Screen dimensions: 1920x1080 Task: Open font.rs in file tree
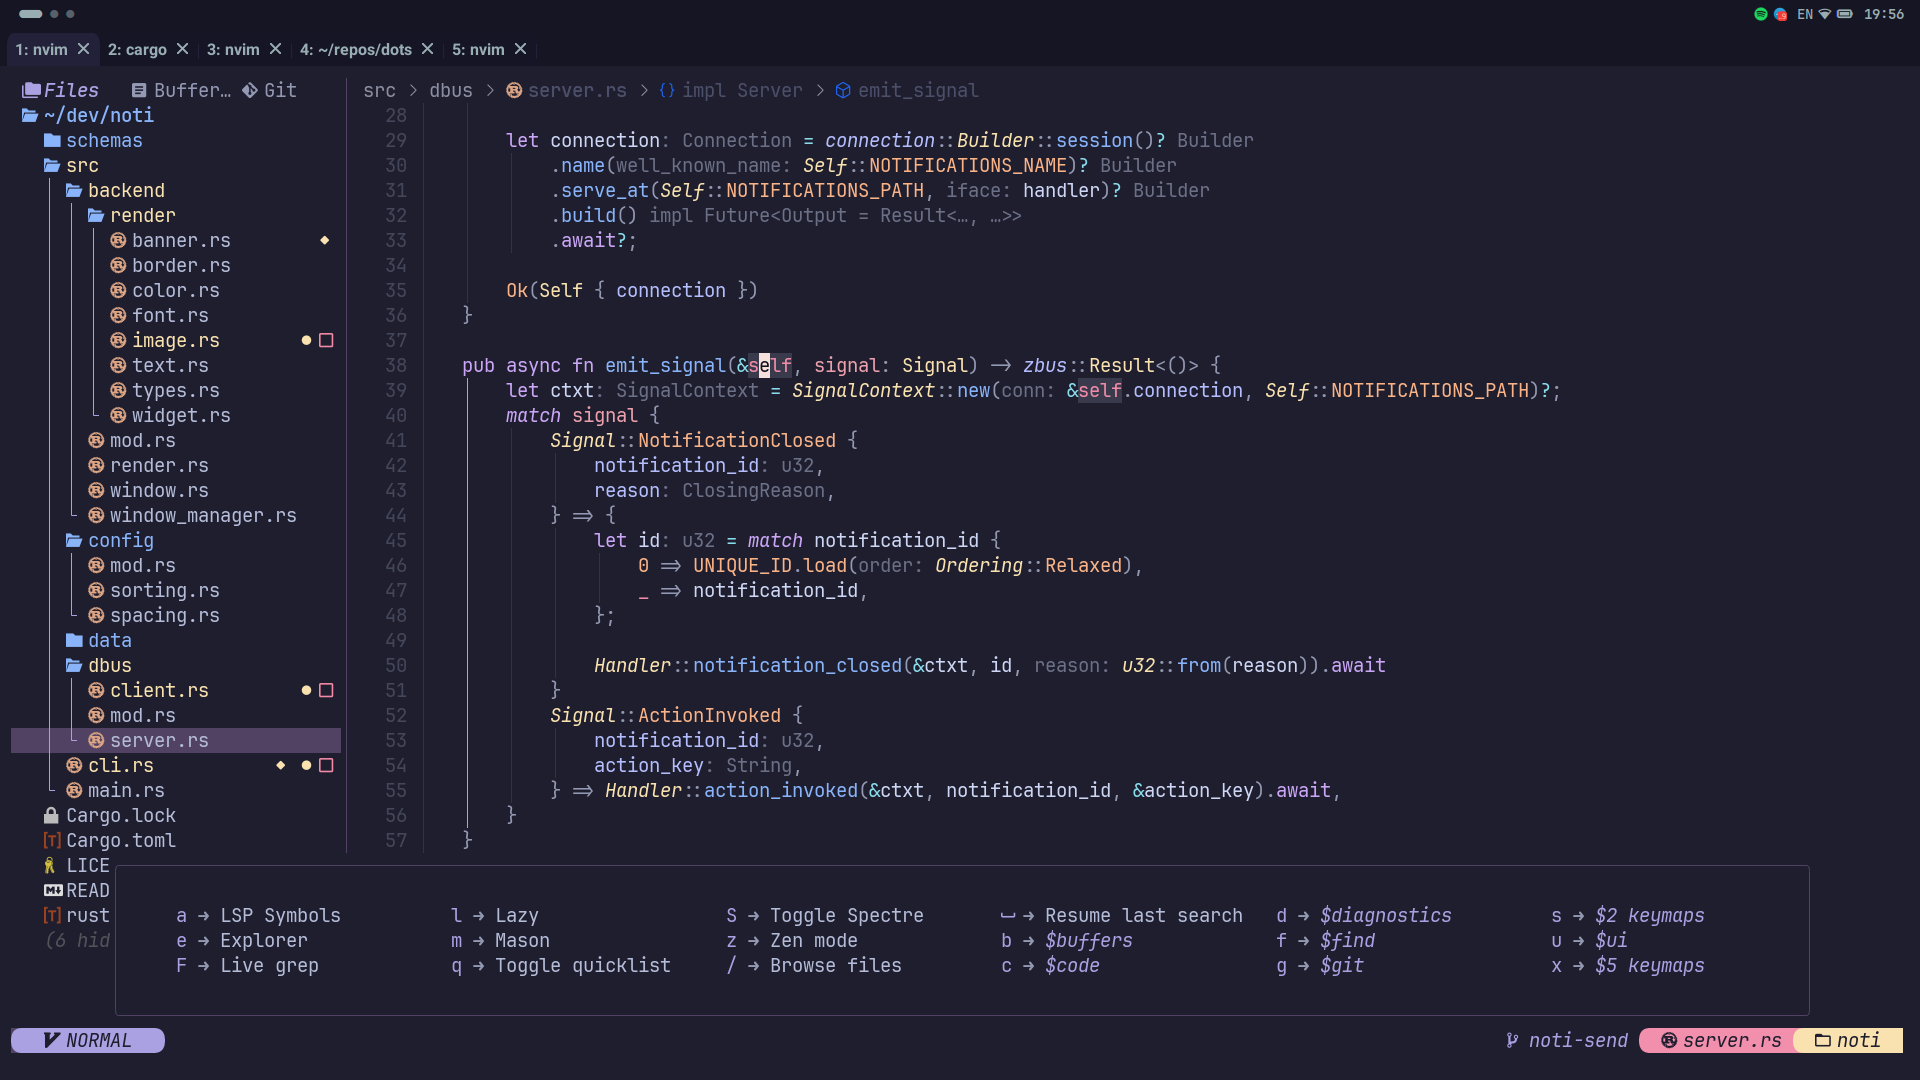click(x=159, y=315)
